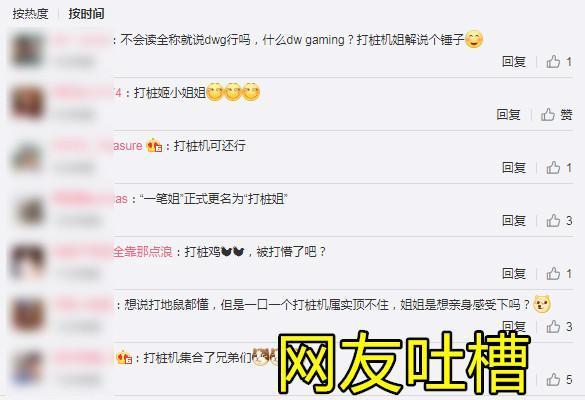585x400 pixels.
Task: Switch to the 按时间 sorting tab
Action: coord(86,14)
